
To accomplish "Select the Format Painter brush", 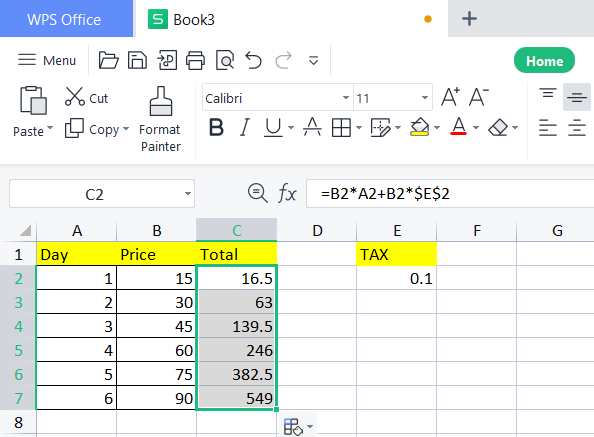I will tap(161, 101).
